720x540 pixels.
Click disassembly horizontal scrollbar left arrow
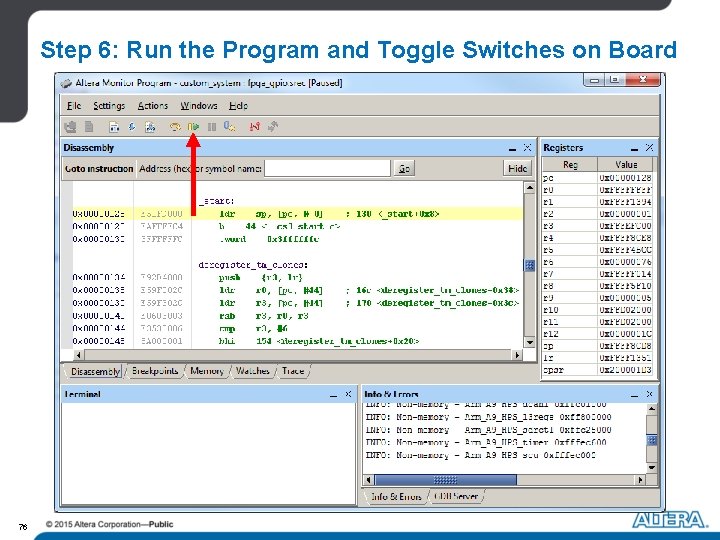coord(79,355)
